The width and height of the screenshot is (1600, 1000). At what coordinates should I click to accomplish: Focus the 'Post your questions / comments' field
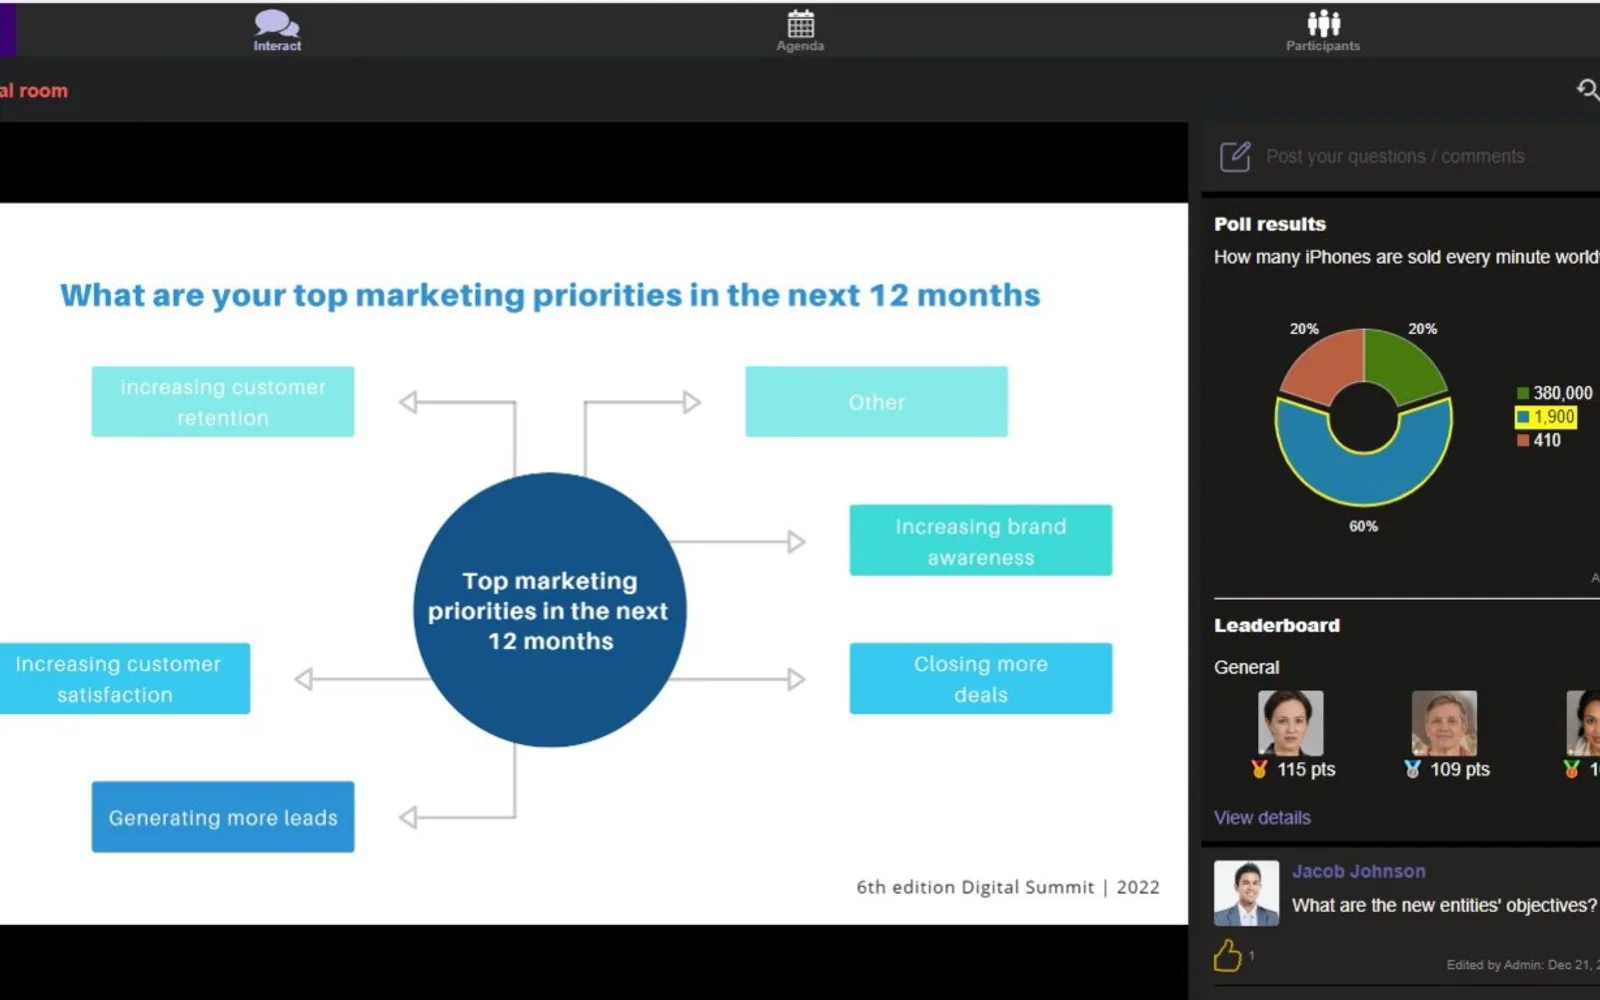1395,157
